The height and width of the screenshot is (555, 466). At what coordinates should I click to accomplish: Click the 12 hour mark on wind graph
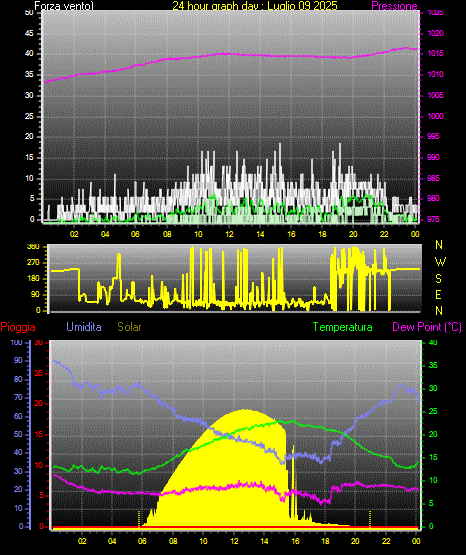(229, 234)
